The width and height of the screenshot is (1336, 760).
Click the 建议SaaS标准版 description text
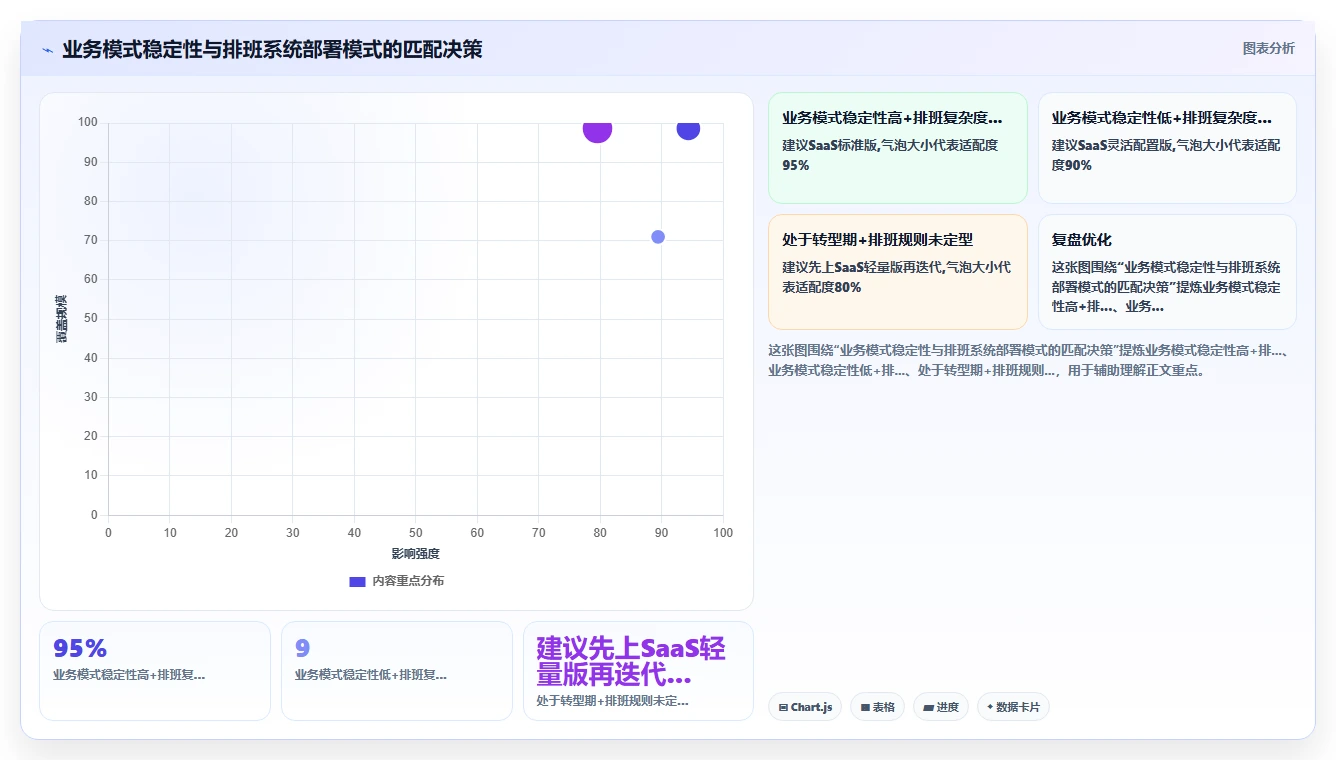pos(890,155)
